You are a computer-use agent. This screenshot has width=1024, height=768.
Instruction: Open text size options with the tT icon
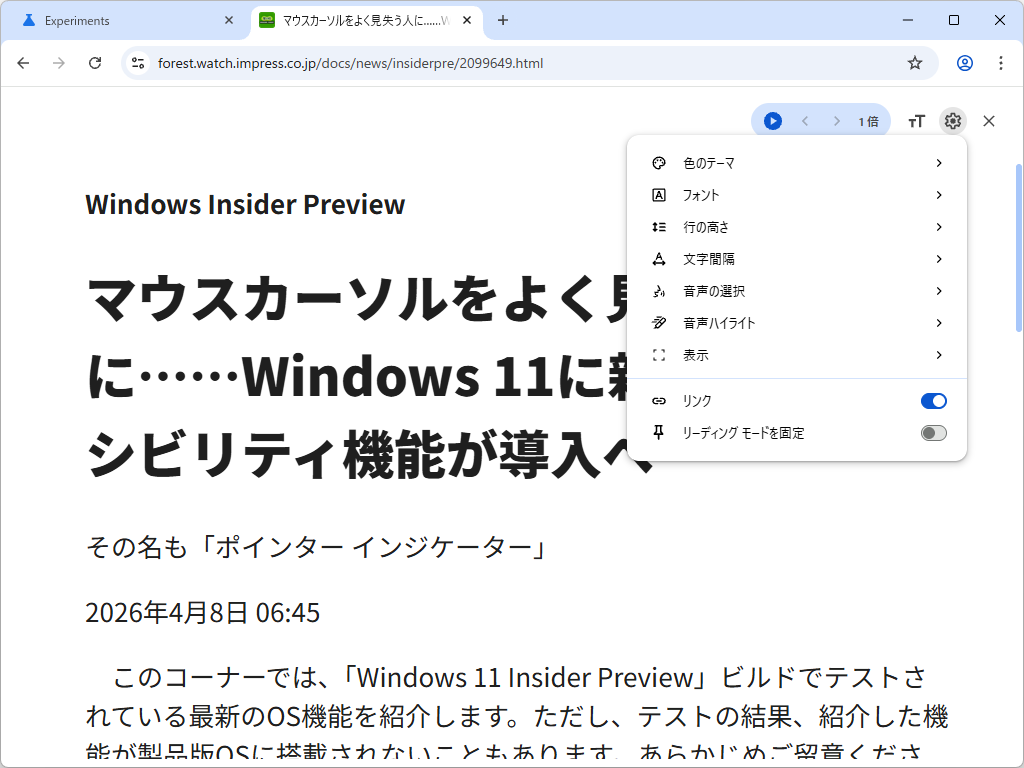(916, 121)
